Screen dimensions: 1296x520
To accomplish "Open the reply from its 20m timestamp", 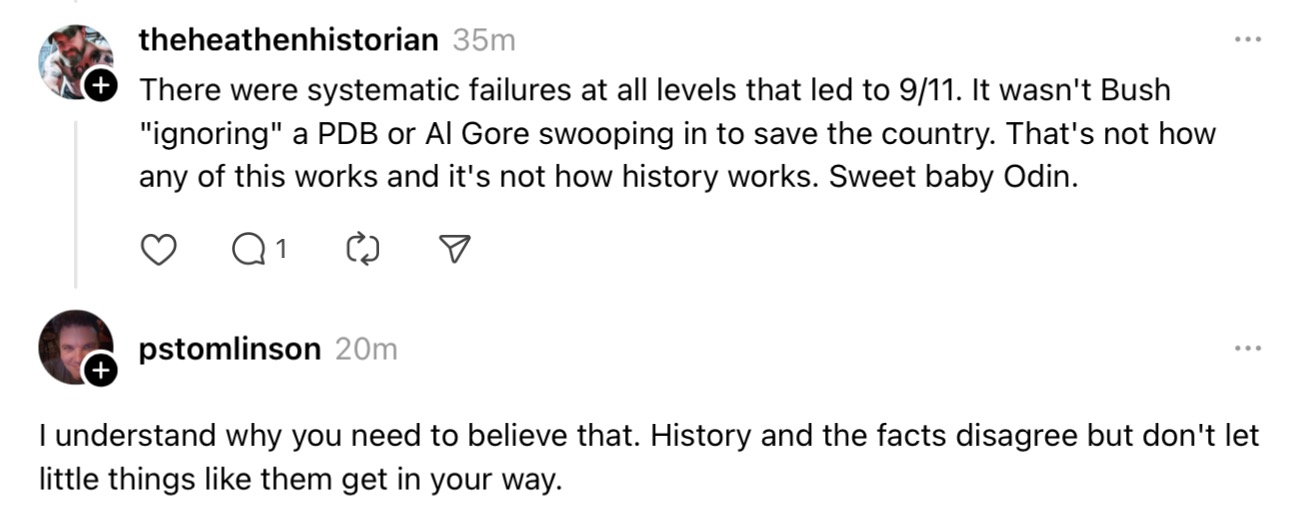I will pyautogui.click(x=366, y=349).
